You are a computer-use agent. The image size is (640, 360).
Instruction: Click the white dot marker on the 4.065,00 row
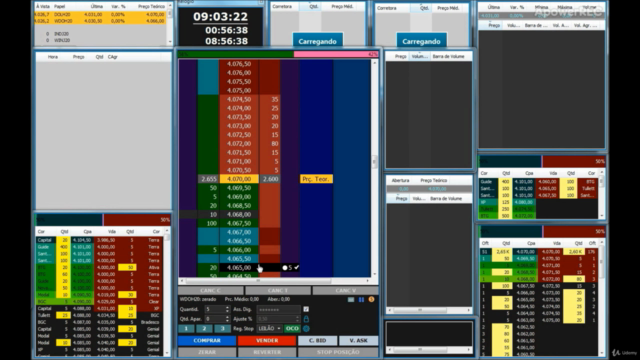coord(284,268)
